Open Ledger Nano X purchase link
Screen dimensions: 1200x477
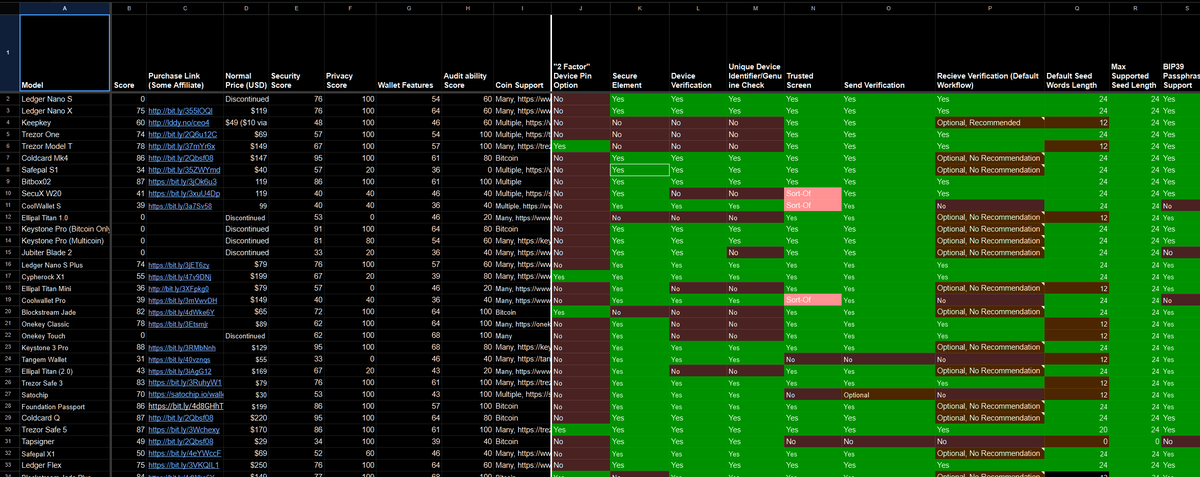point(180,111)
